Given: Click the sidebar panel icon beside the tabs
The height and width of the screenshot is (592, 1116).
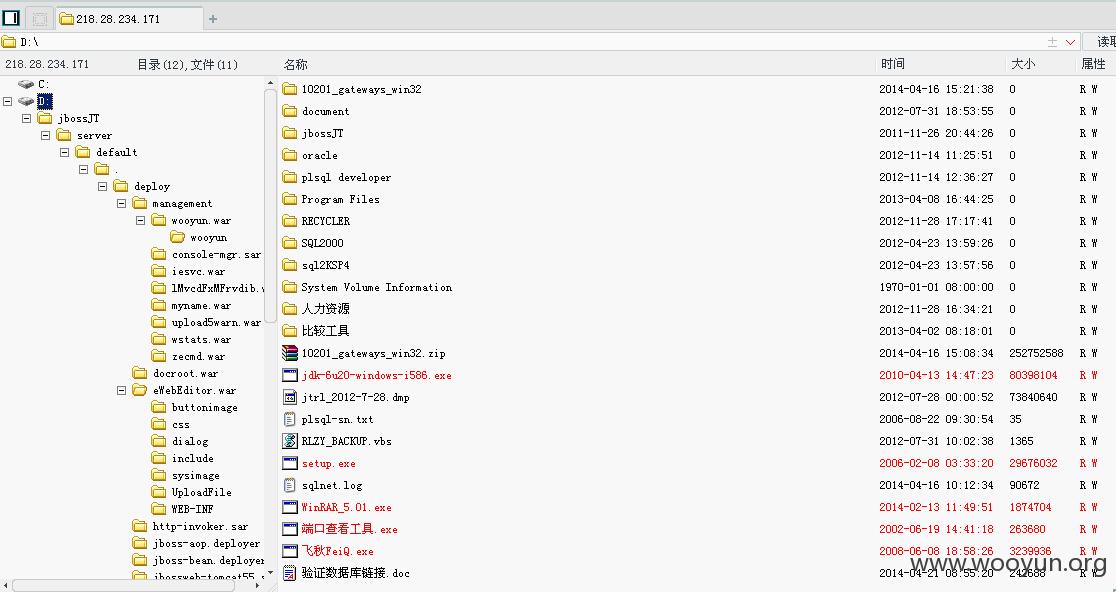Looking at the screenshot, I should tap(11, 18).
